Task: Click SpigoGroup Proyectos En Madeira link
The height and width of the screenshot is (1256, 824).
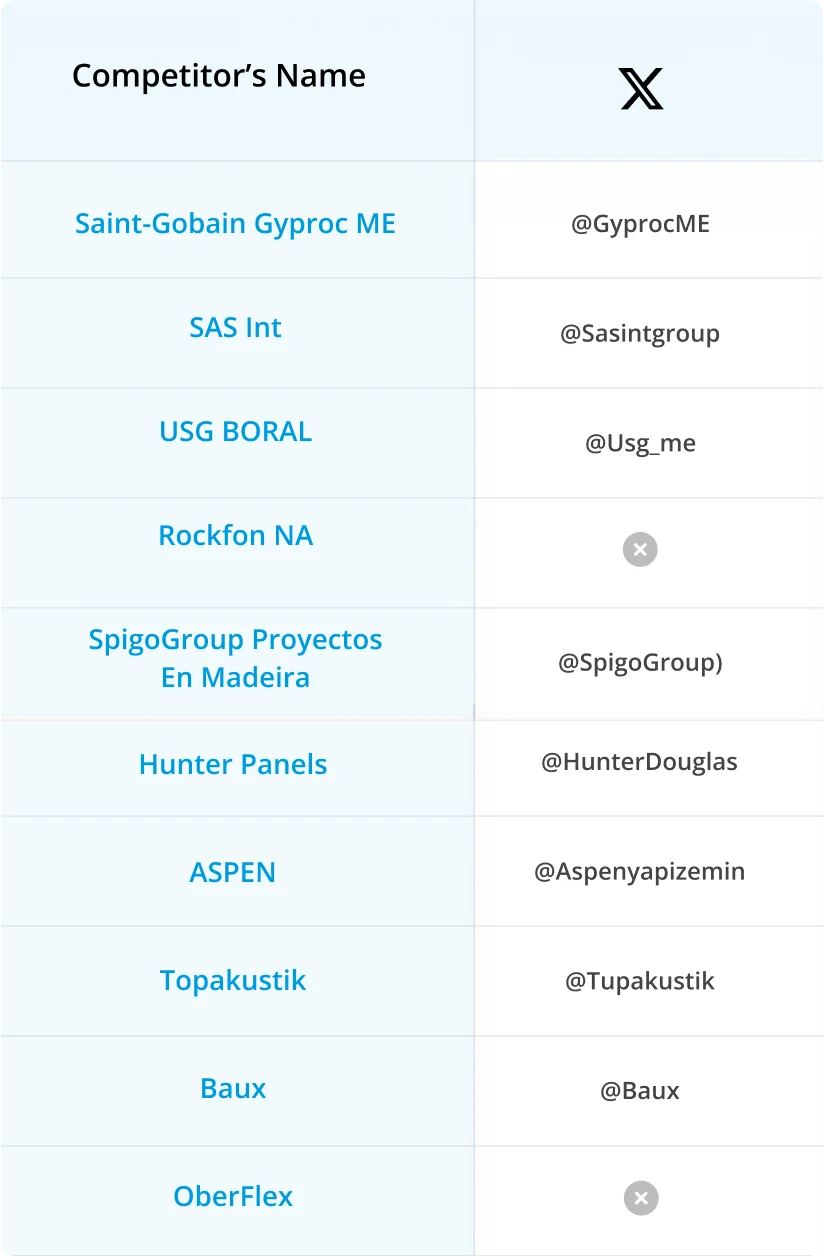Action: 235,658
